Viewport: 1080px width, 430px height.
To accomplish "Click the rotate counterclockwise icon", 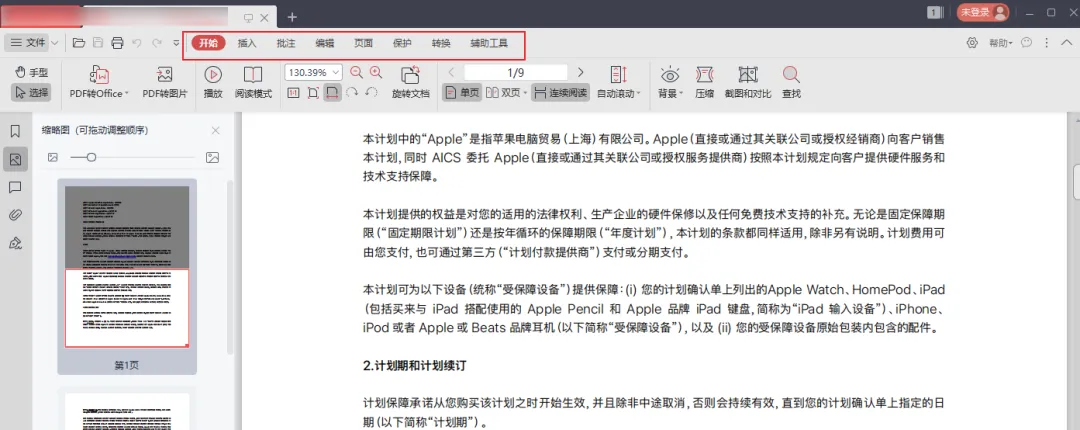I will 371,92.
